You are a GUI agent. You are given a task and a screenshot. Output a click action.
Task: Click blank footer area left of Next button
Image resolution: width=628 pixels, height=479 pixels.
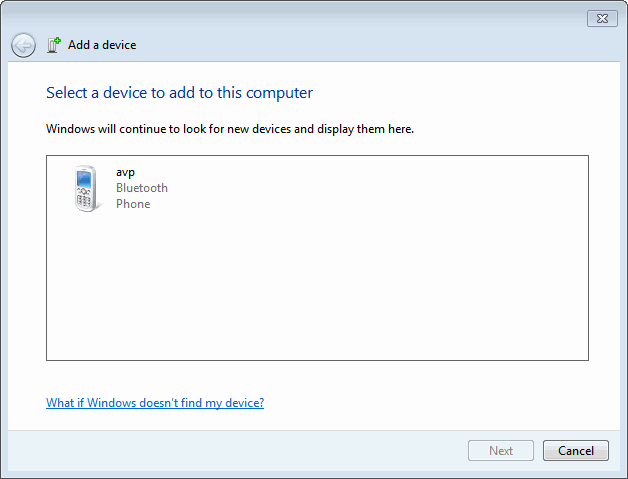(250, 451)
